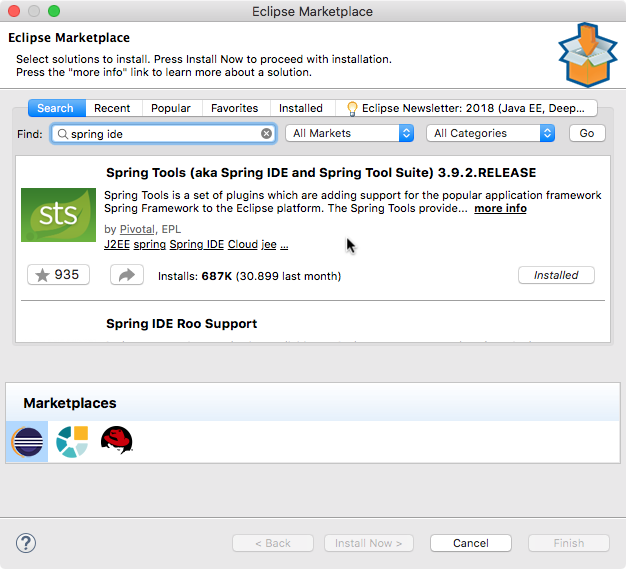Viewport: 626px width, 569px height.
Task: Click the Eclipse marketplace icon
Action: point(26,441)
